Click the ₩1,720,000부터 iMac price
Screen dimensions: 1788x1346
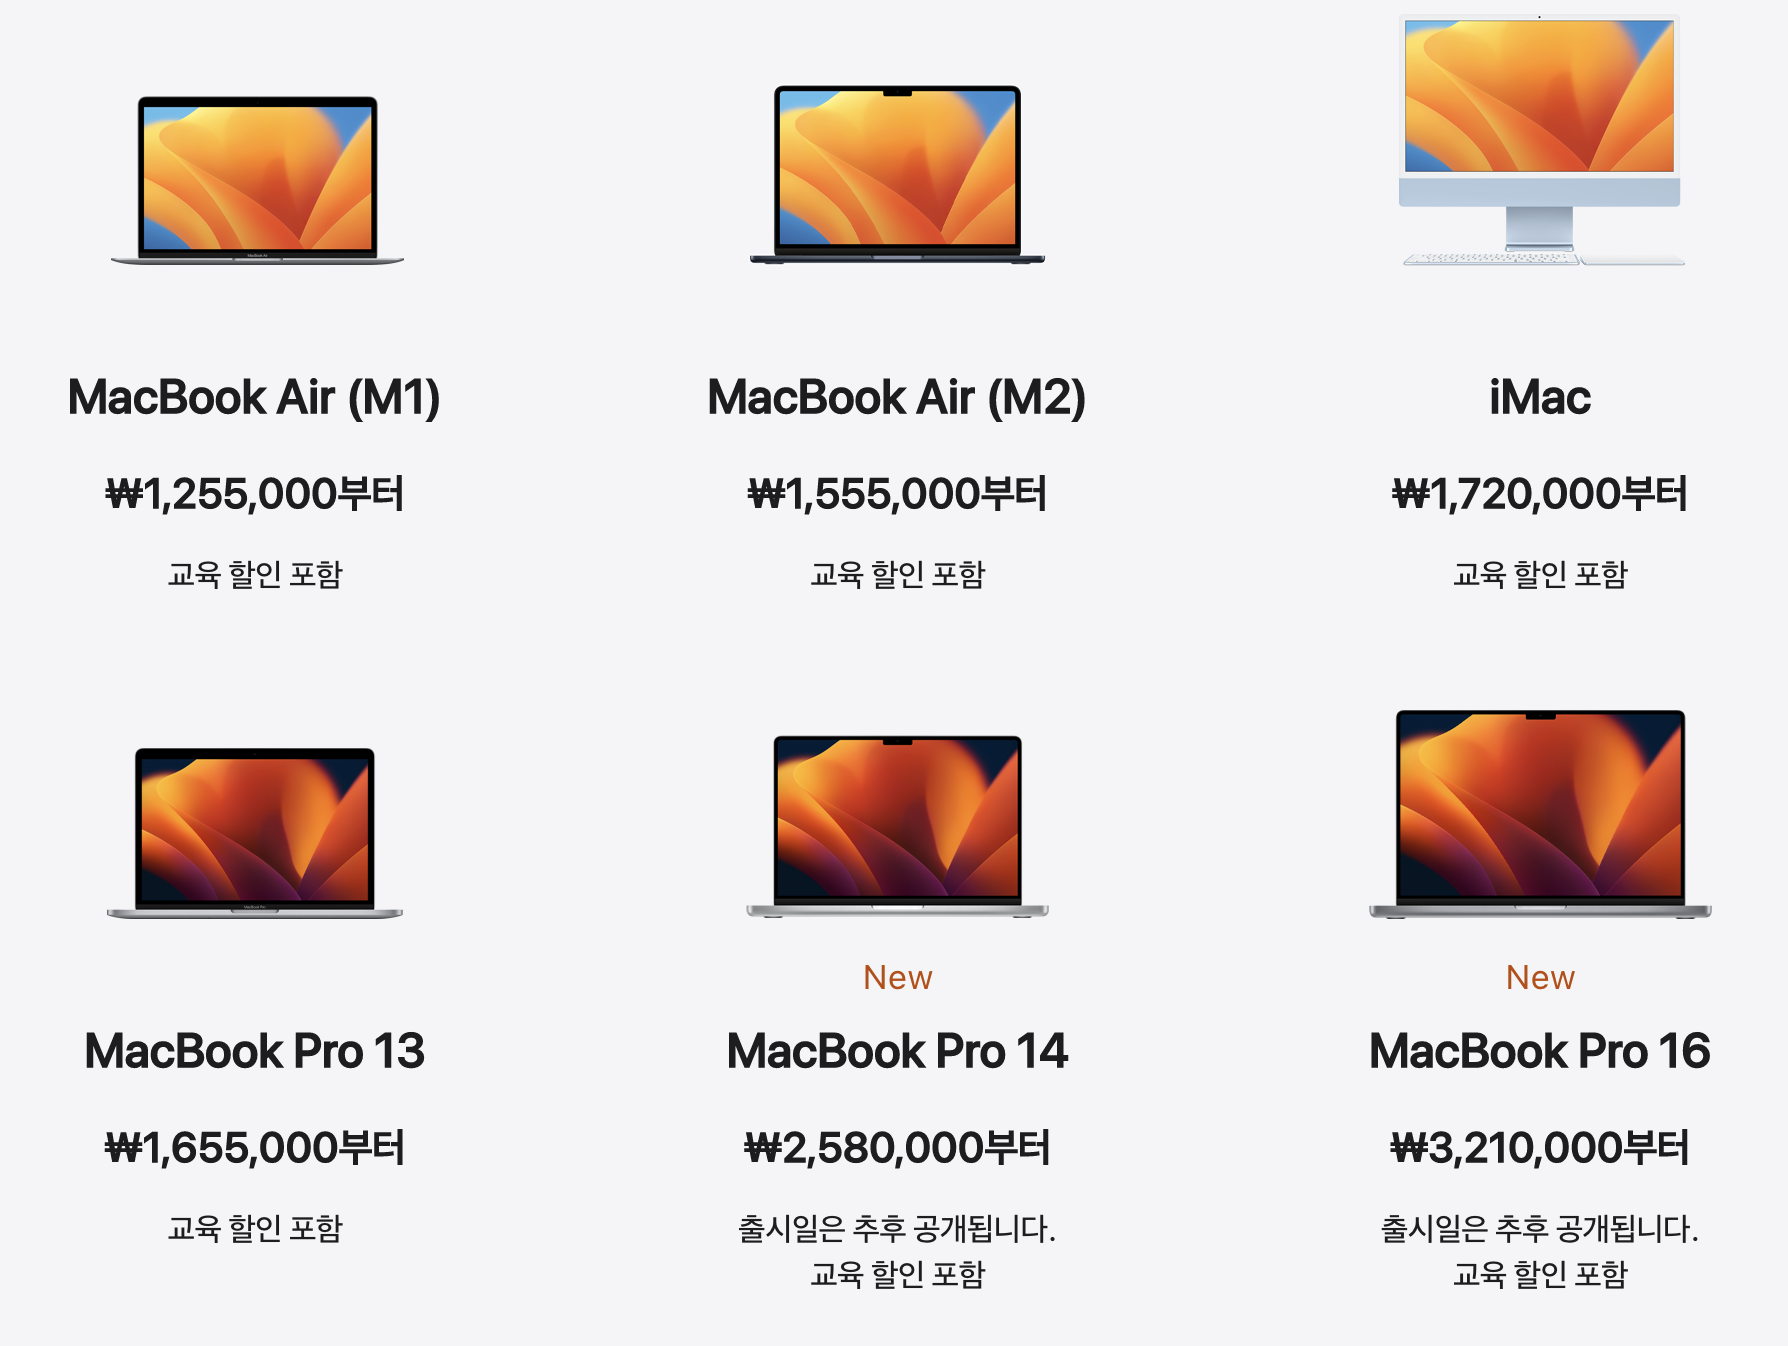(1540, 494)
